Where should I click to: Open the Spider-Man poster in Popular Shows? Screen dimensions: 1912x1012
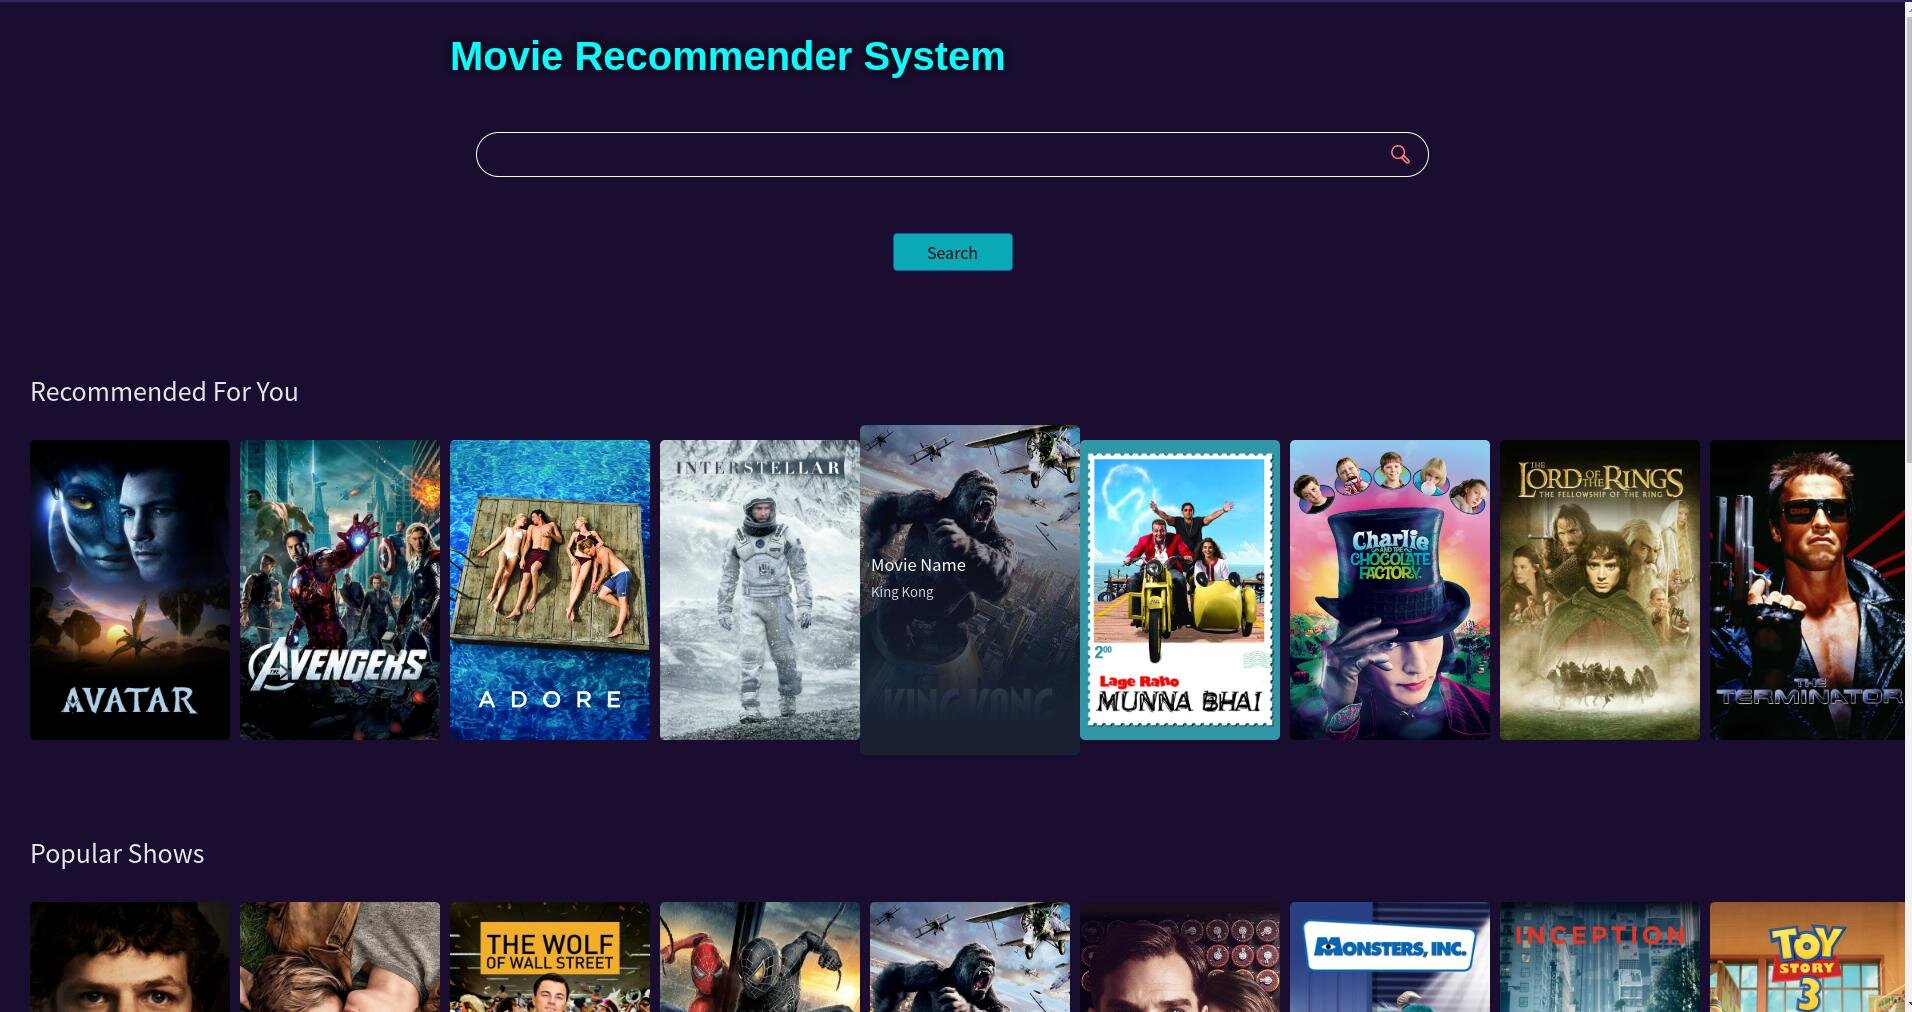pos(760,957)
